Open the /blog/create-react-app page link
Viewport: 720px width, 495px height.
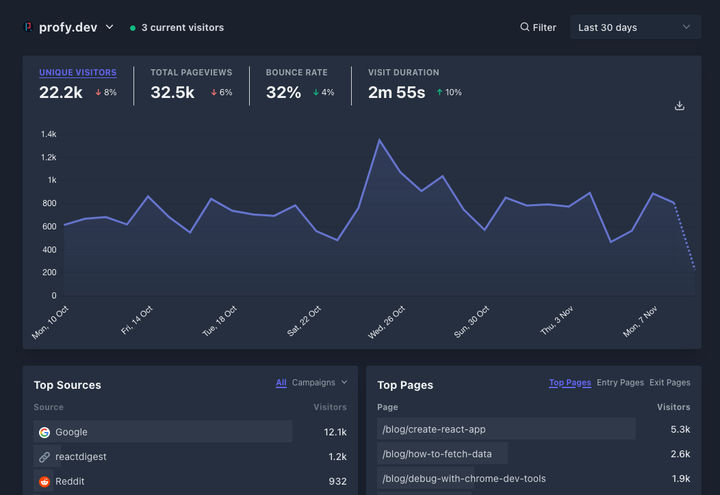click(434, 429)
